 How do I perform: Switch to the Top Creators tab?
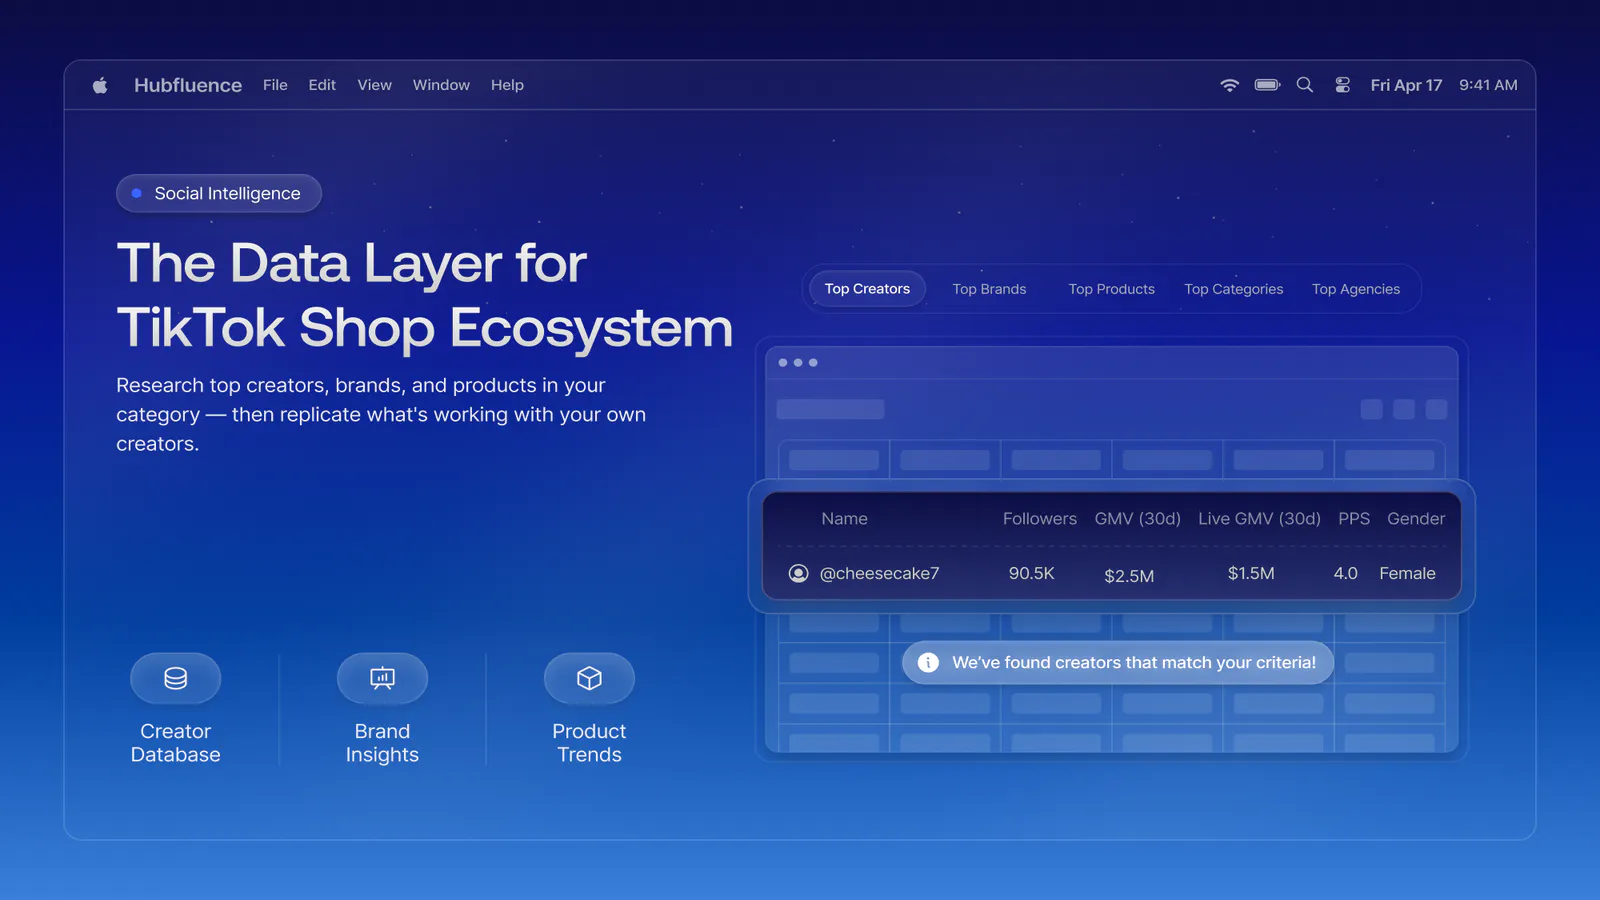click(867, 289)
